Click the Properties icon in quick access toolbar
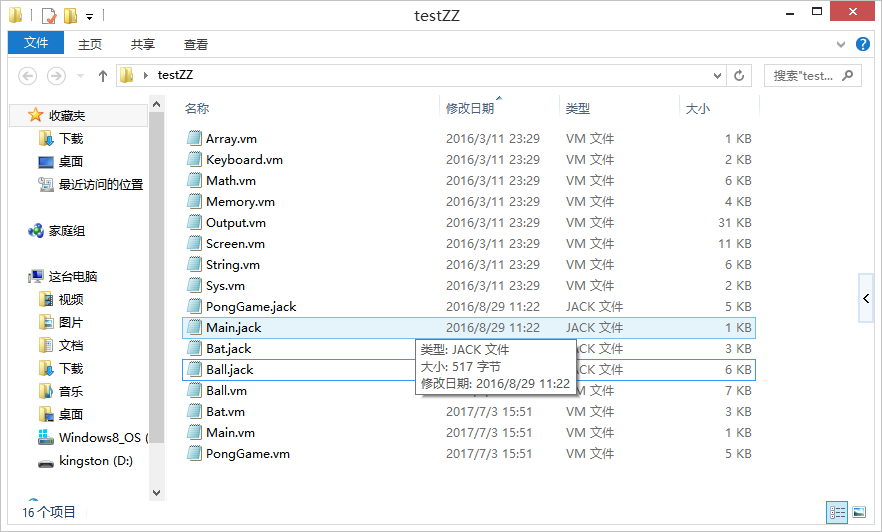882x532 pixels. coord(48,16)
